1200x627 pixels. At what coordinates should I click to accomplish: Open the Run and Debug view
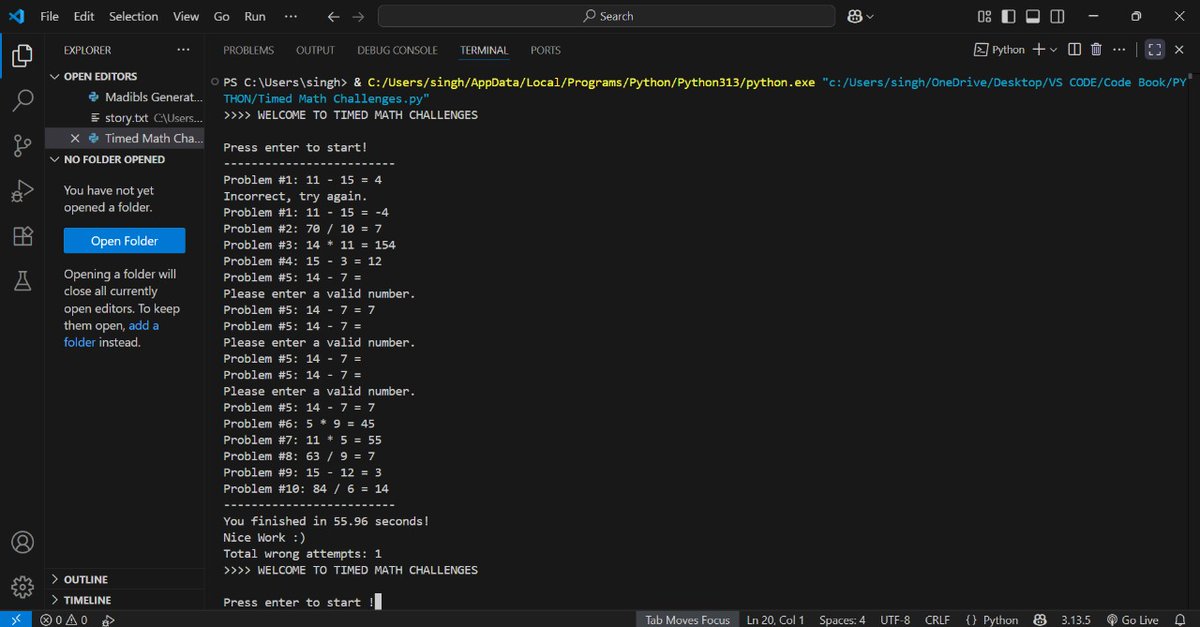pos(22,191)
